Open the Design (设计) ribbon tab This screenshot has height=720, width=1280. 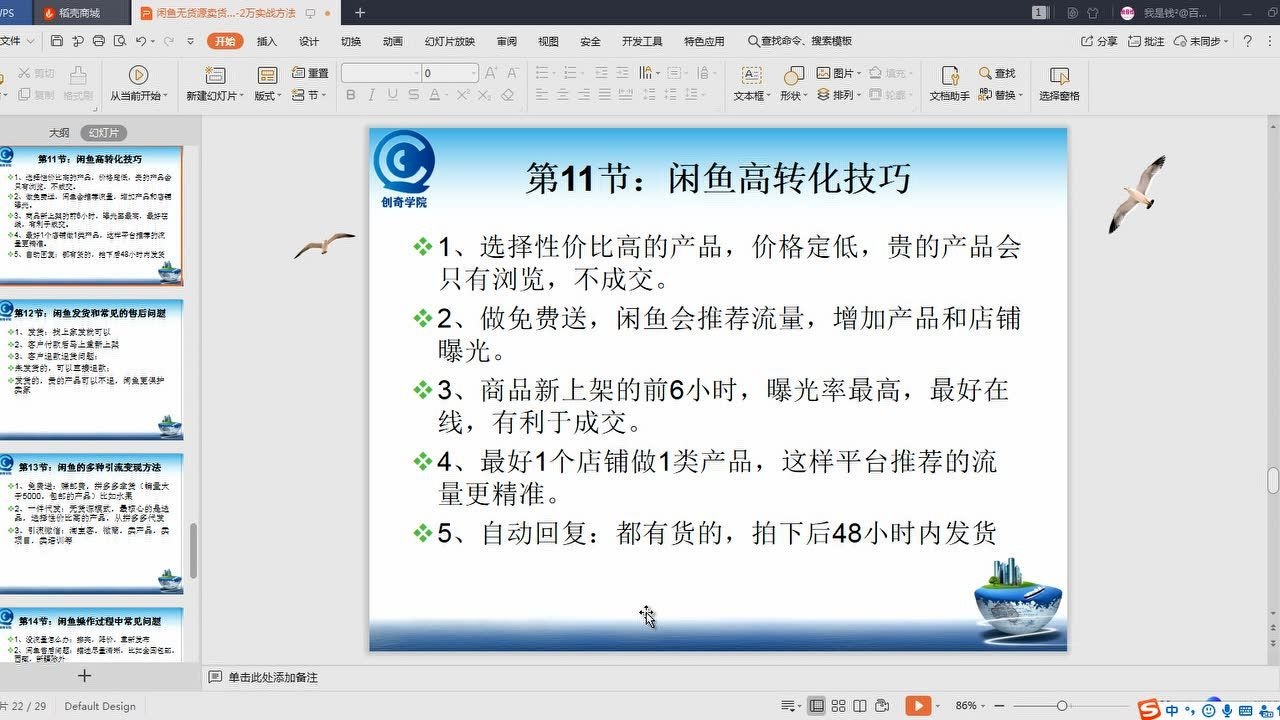[x=309, y=41]
